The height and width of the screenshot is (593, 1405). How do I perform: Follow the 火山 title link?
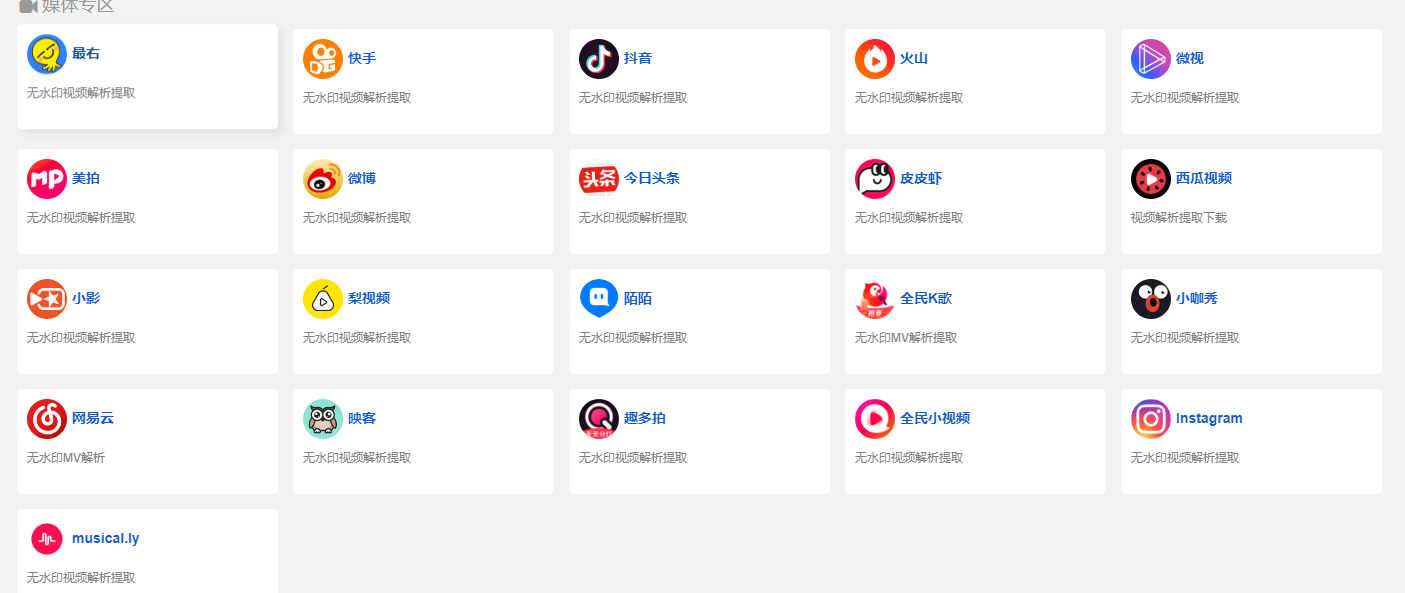(x=914, y=58)
